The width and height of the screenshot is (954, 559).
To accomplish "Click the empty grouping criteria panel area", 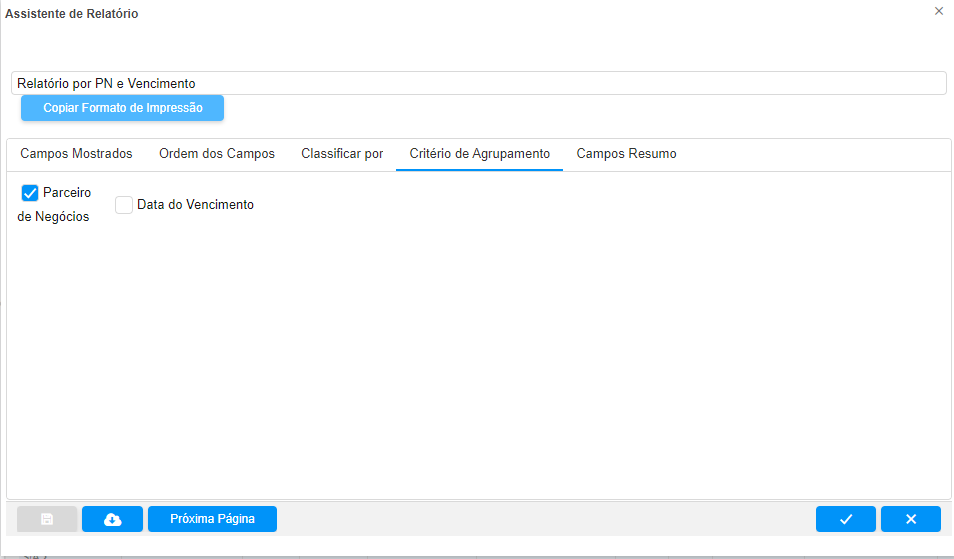I will coord(478,360).
